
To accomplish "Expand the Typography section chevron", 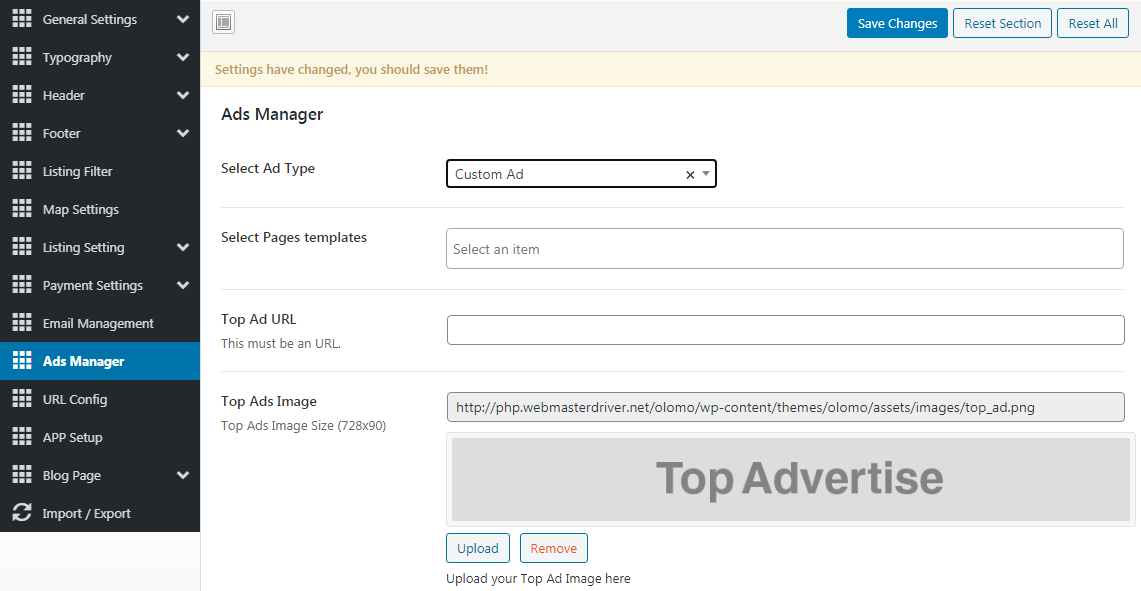I will pyautogui.click(x=183, y=58).
